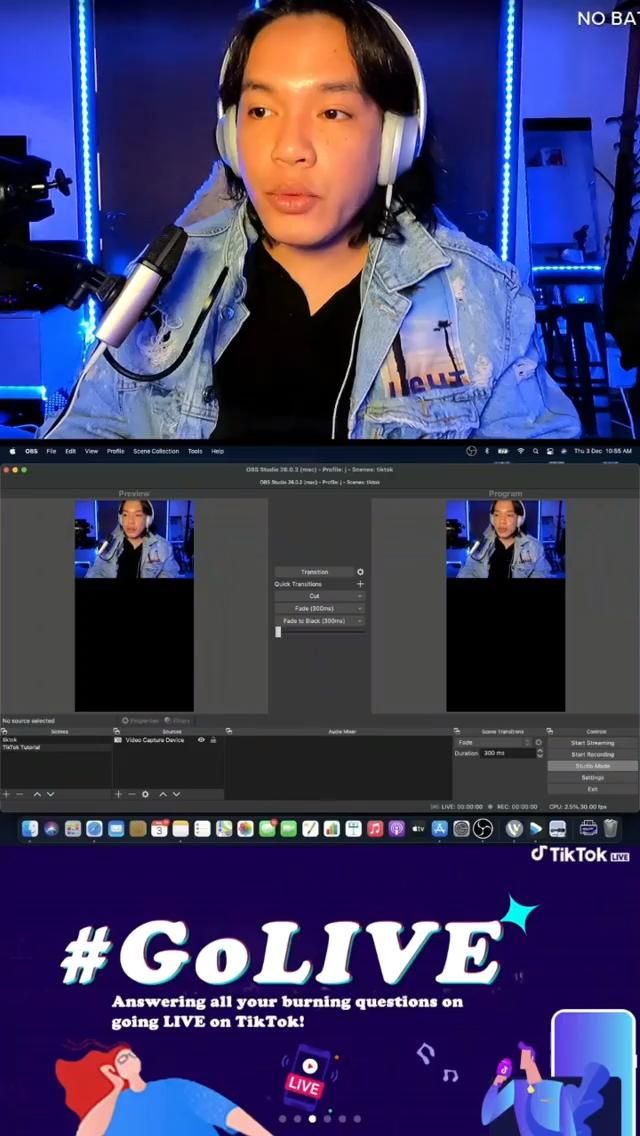Viewport: 640px width, 1136px height.
Task: Expand the Fade to Black dropdown arrow
Action: pos(360,621)
